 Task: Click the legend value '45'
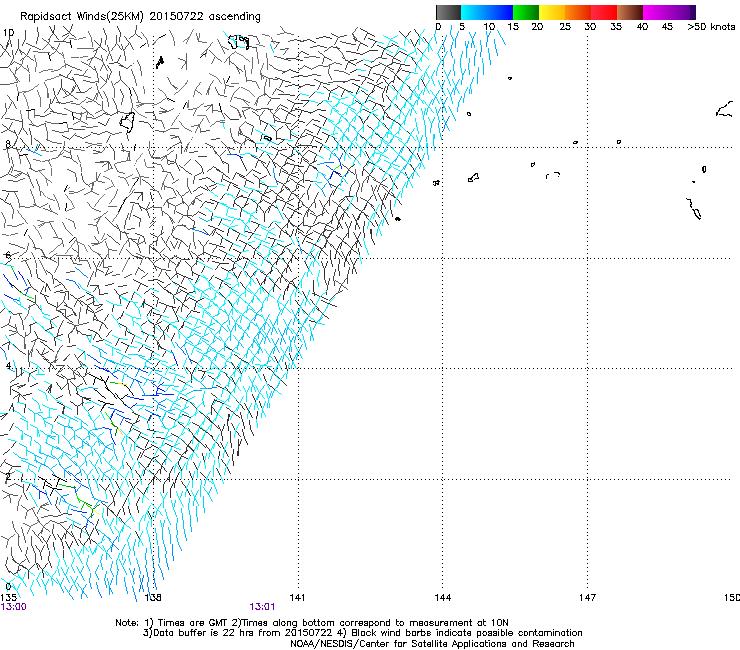coord(667,27)
